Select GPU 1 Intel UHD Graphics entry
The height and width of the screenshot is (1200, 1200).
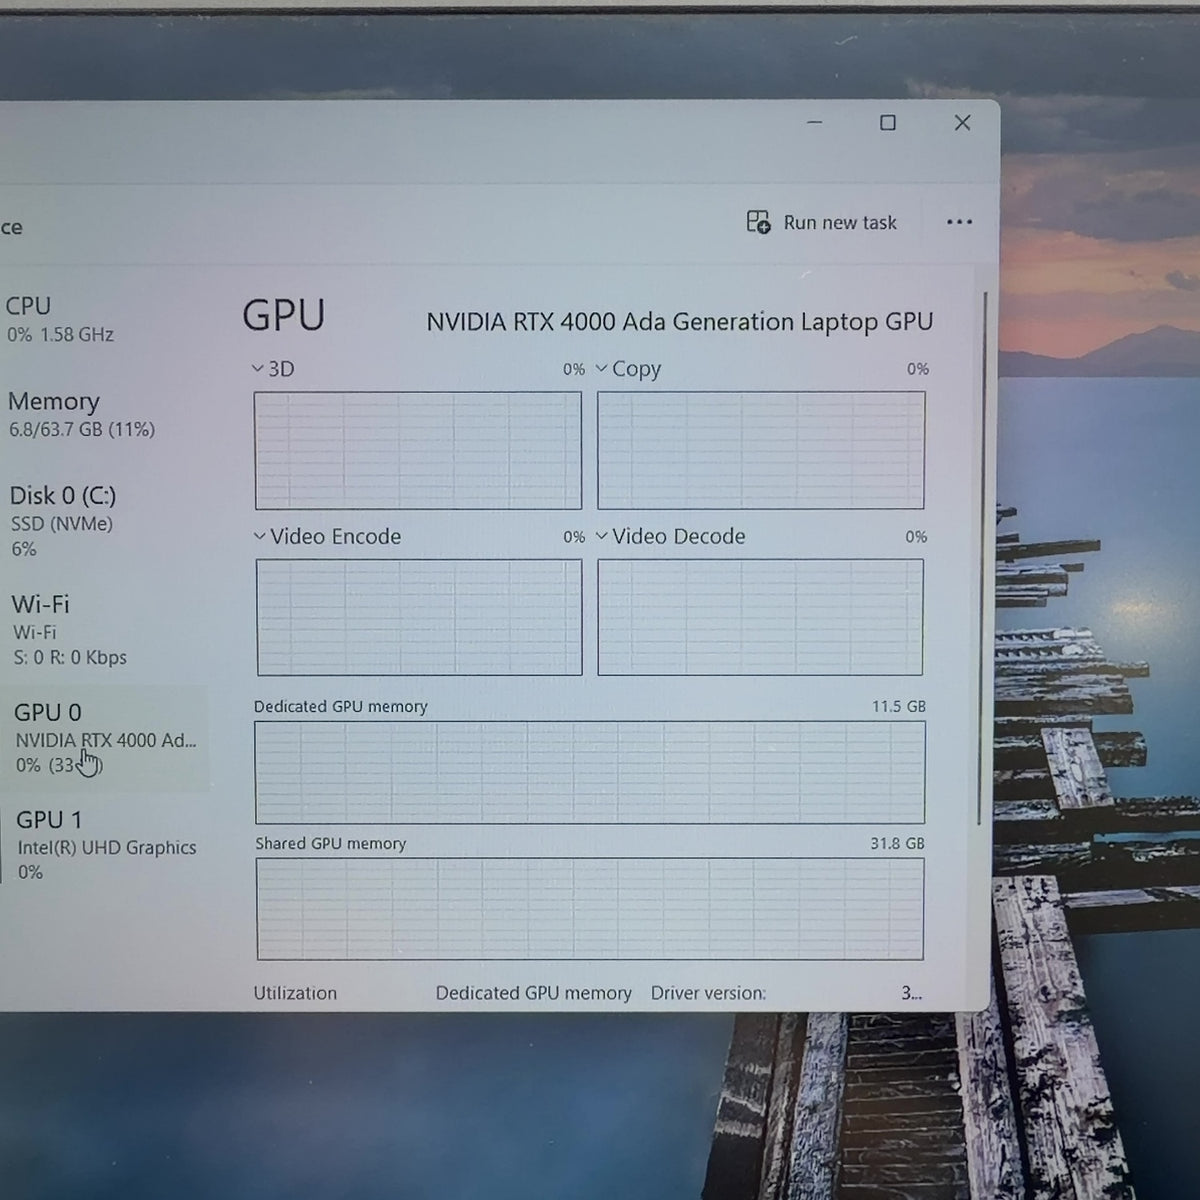tap(104, 845)
